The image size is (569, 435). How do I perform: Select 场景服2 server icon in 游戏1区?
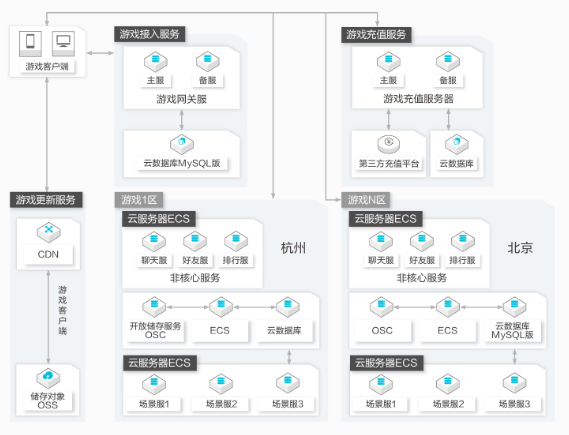221,384
